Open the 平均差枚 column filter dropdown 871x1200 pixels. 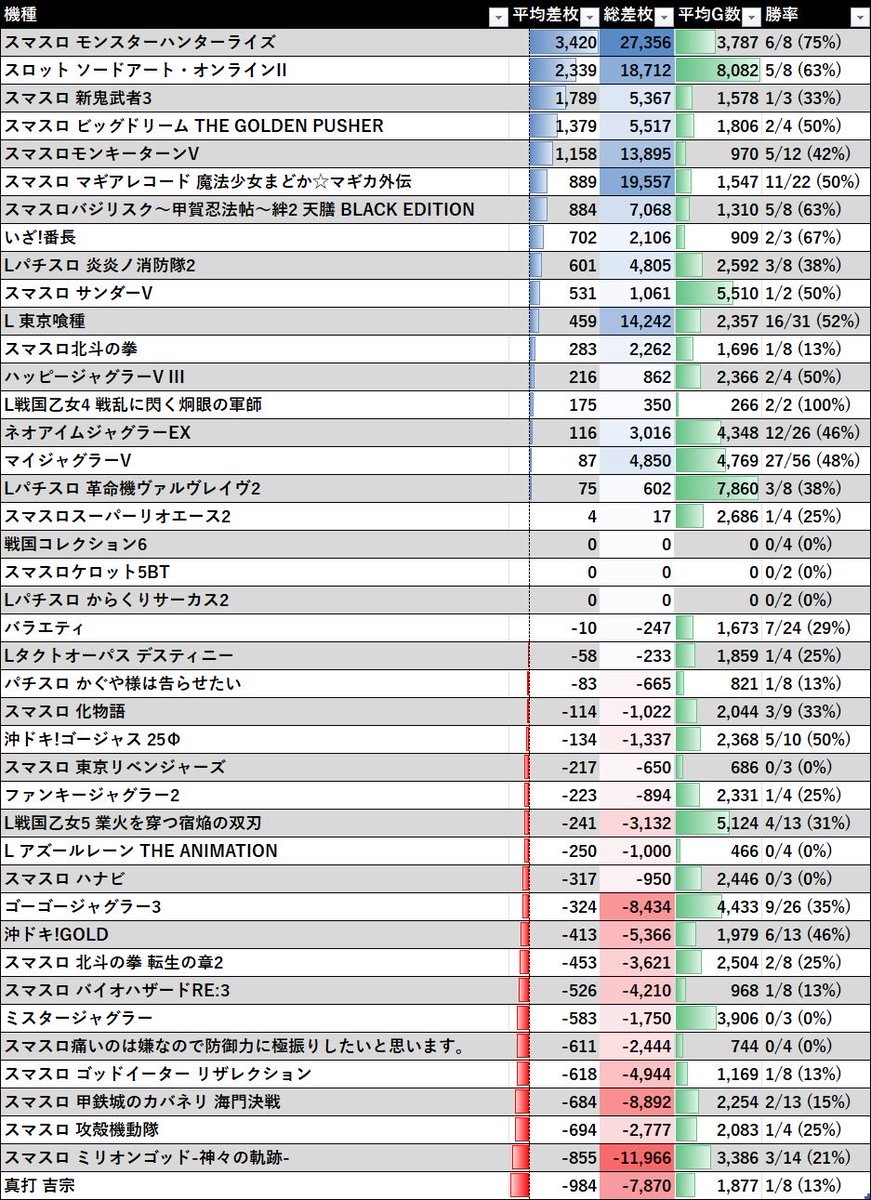coord(589,17)
